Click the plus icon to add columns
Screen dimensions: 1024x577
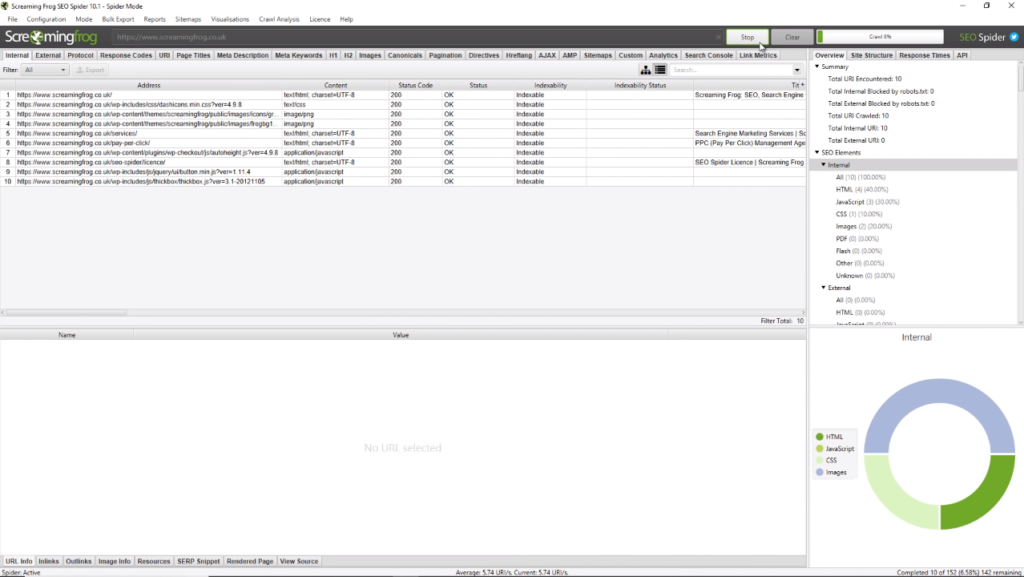(802, 85)
